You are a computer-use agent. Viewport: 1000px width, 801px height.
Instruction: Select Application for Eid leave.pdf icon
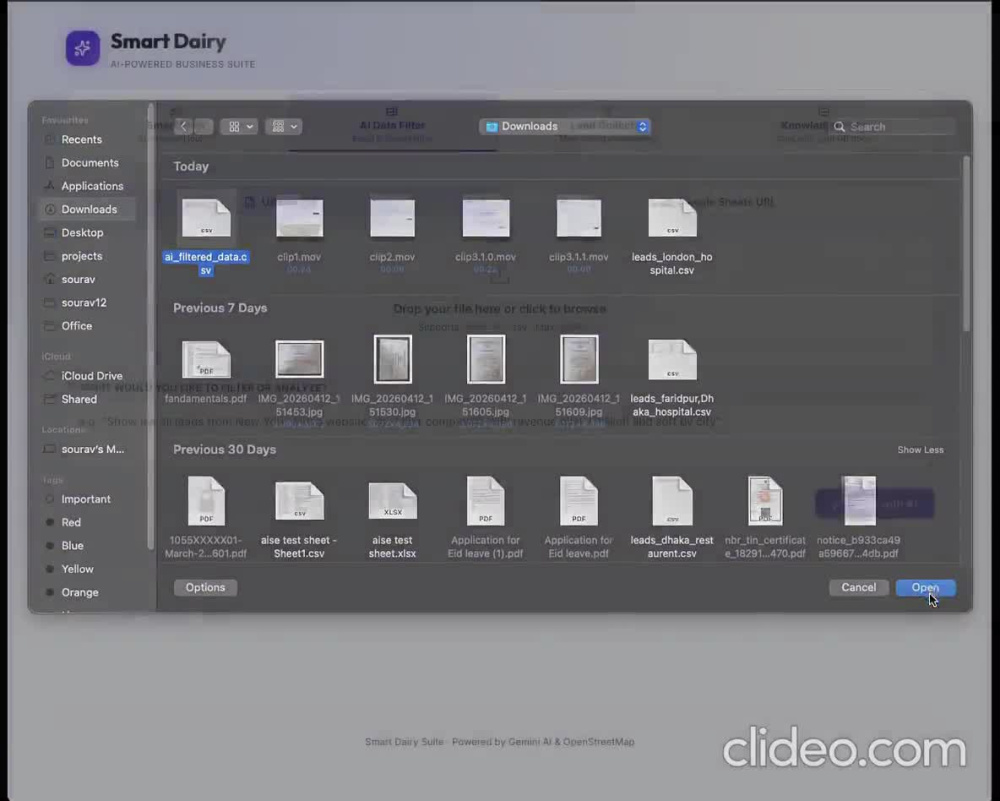(579, 501)
